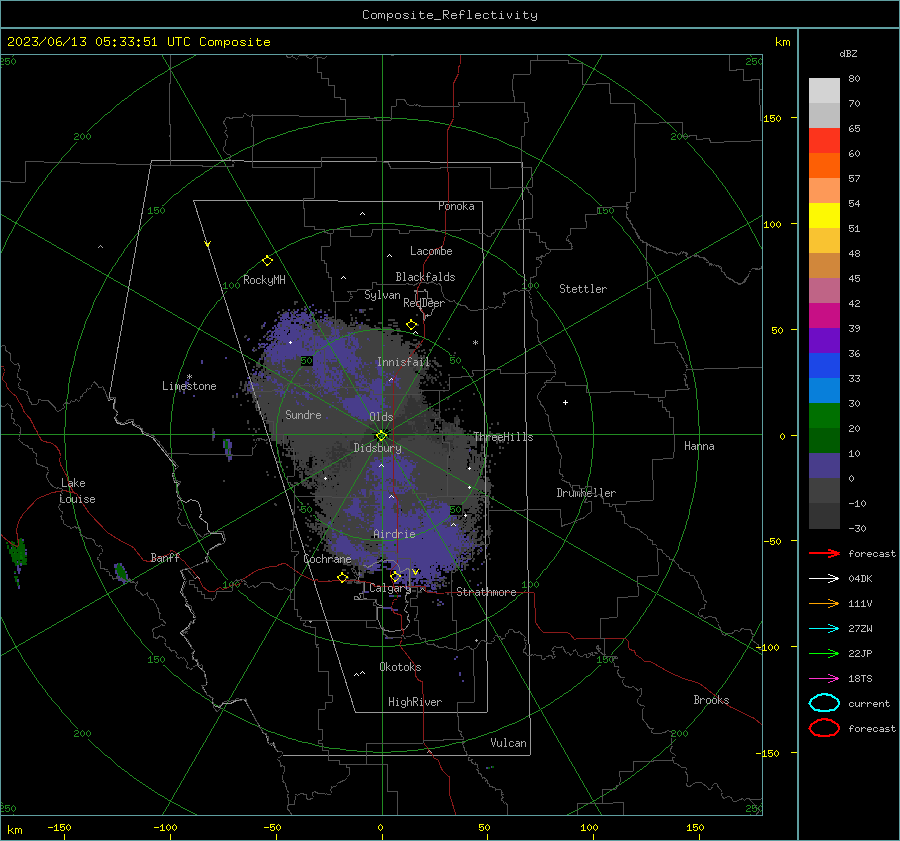The image size is (900, 841).
Task: Click the Composite_Reflectivity title
Action: pyautogui.click(x=450, y=15)
